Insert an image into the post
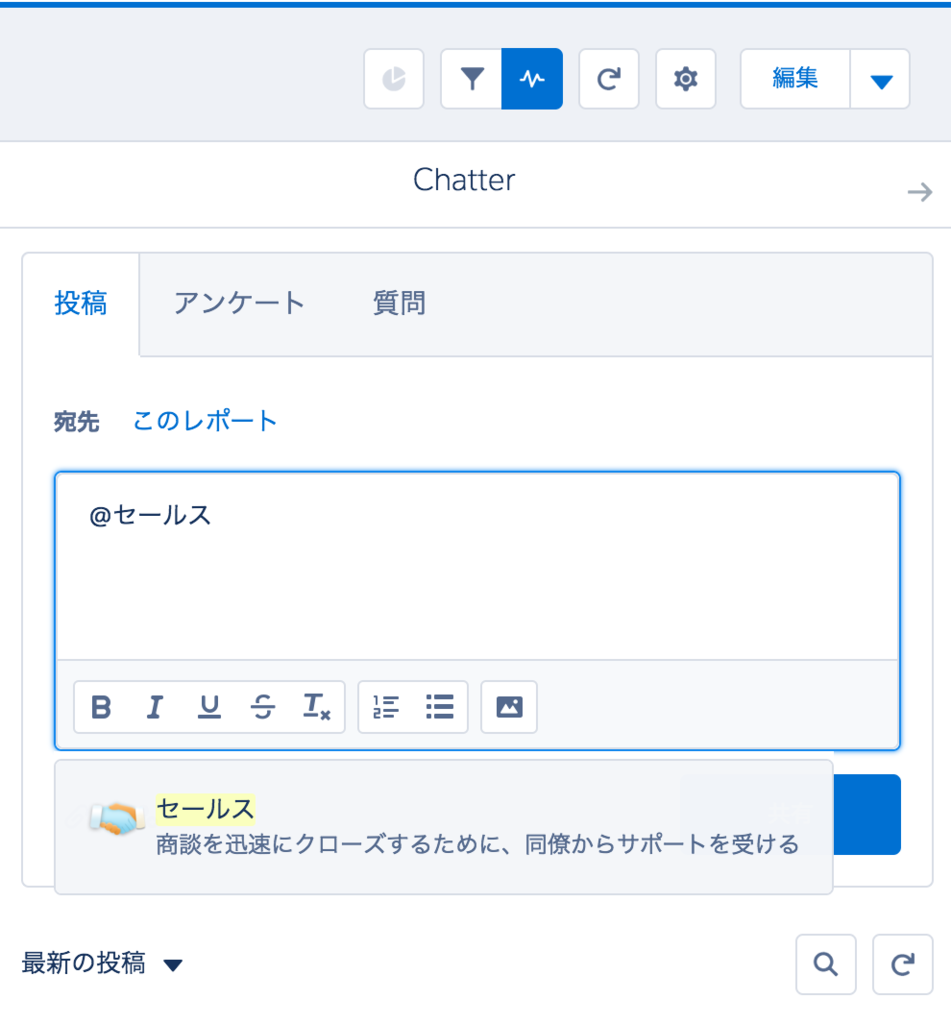Screen dimensions: 951x1024 508,706
